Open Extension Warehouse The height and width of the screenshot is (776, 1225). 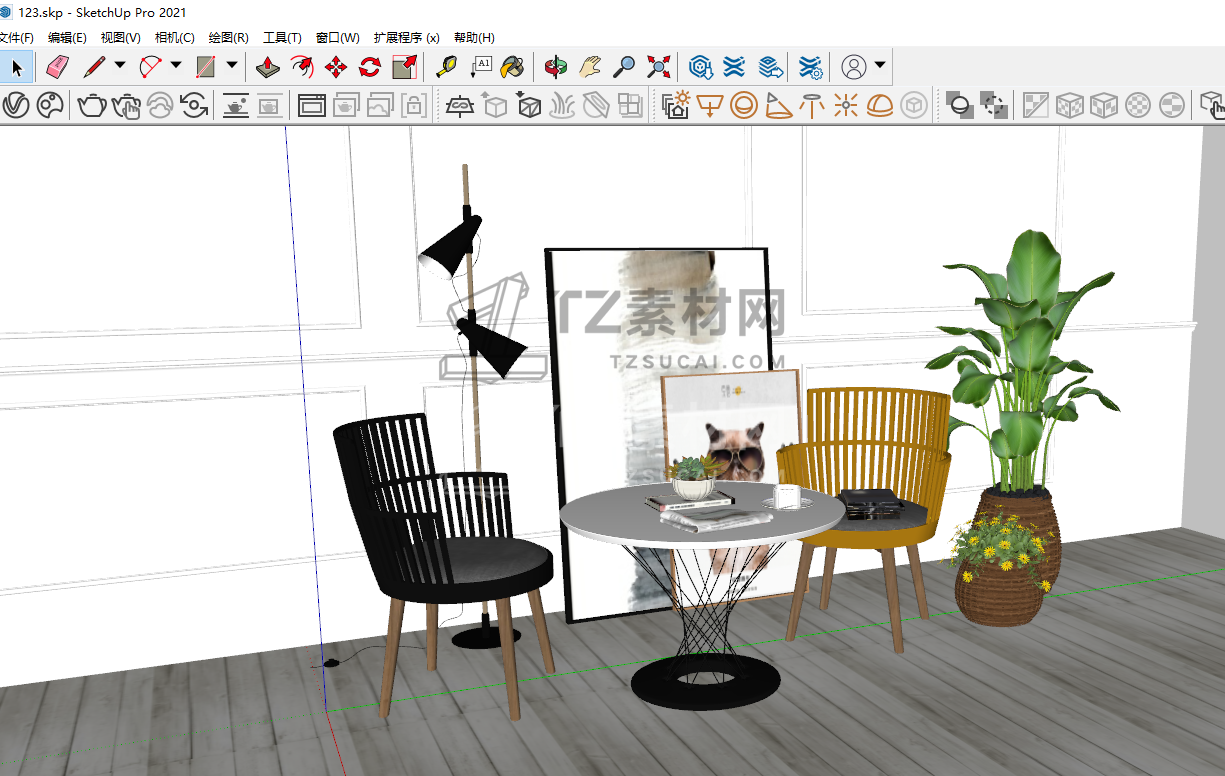[735, 67]
